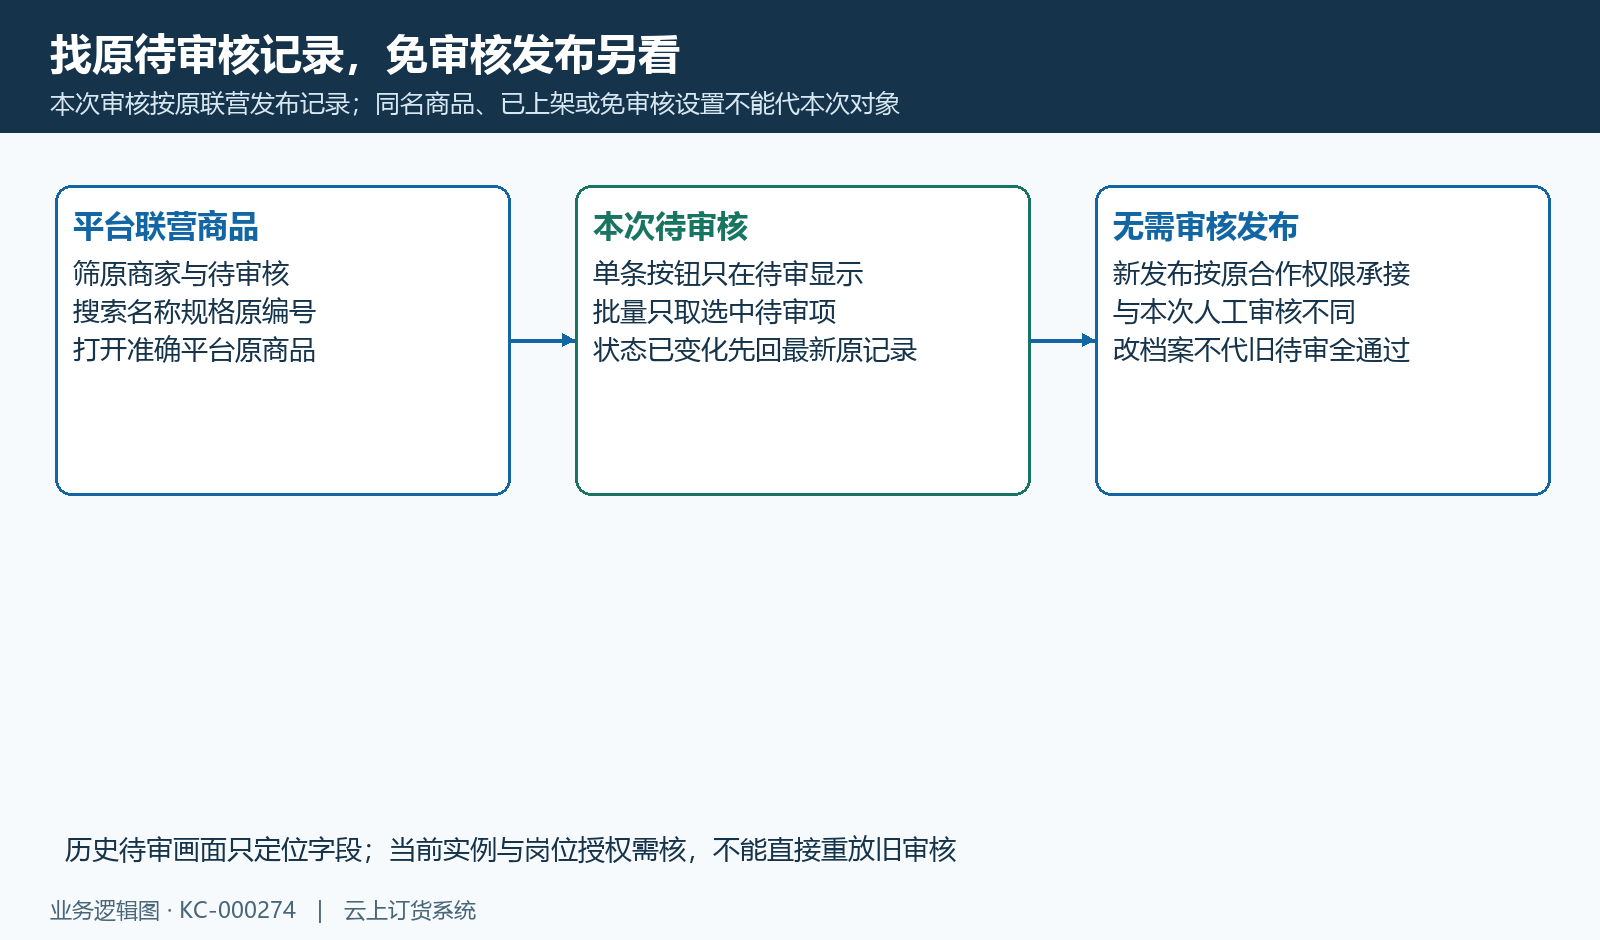
Task: Click the footer text 云上订货系统
Action: pyautogui.click(x=410, y=911)
